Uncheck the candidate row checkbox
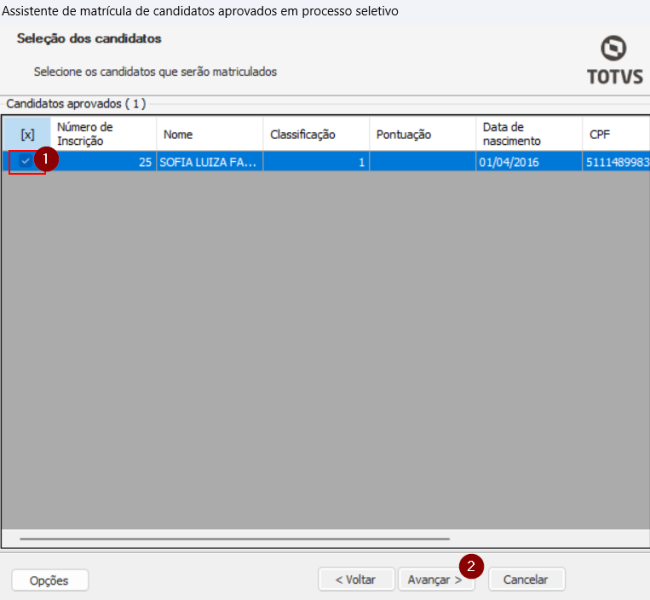This screenshot has width=650, height=600. coord(26,161)
